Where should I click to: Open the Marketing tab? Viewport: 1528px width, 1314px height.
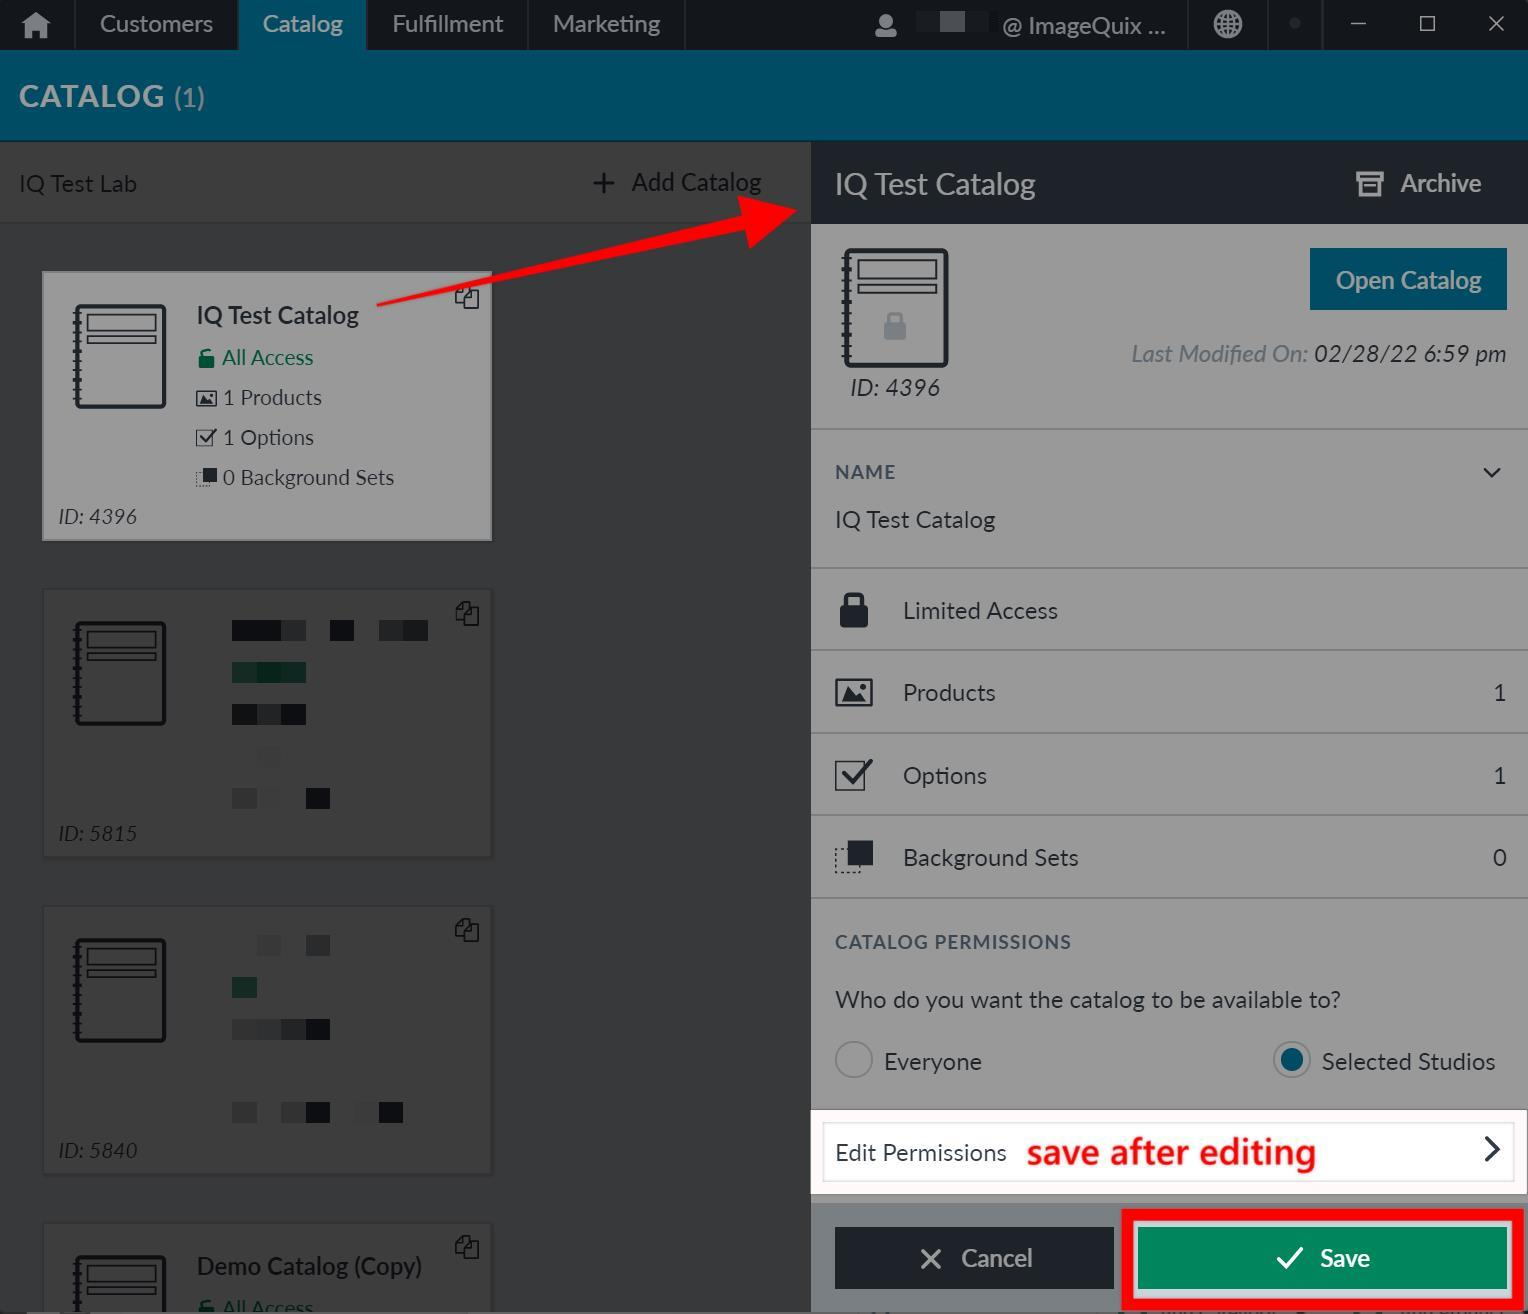click(606, 24)
